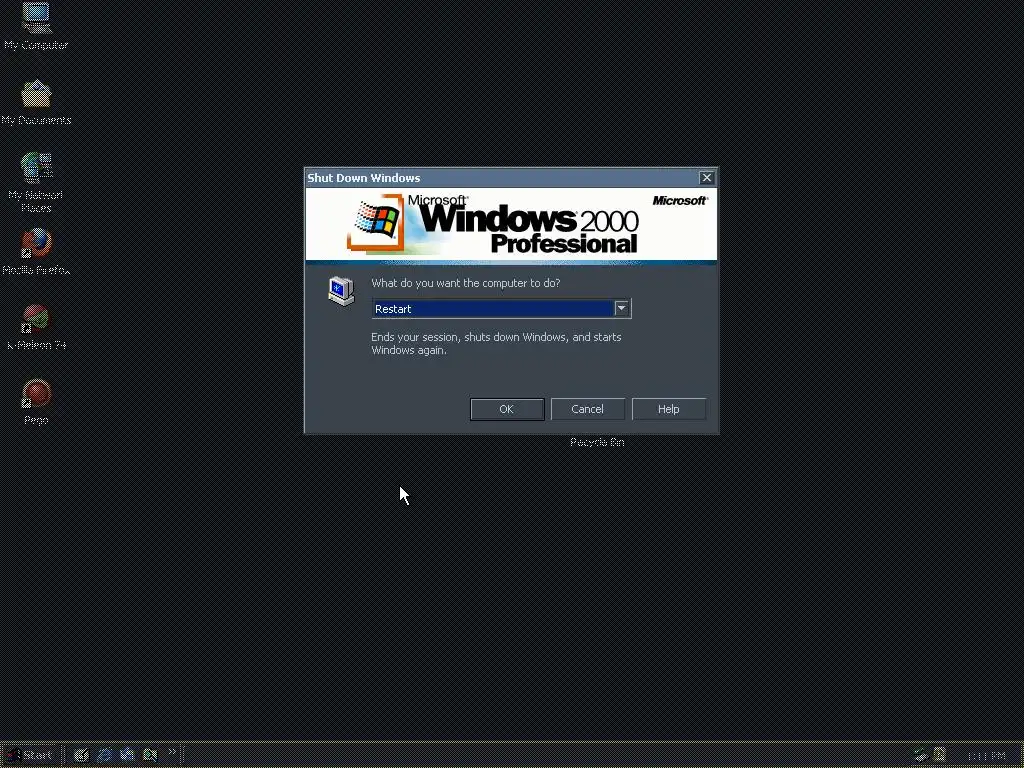
Task: Click the Recycle Bin label below the dialog
Action: [597, 442]
